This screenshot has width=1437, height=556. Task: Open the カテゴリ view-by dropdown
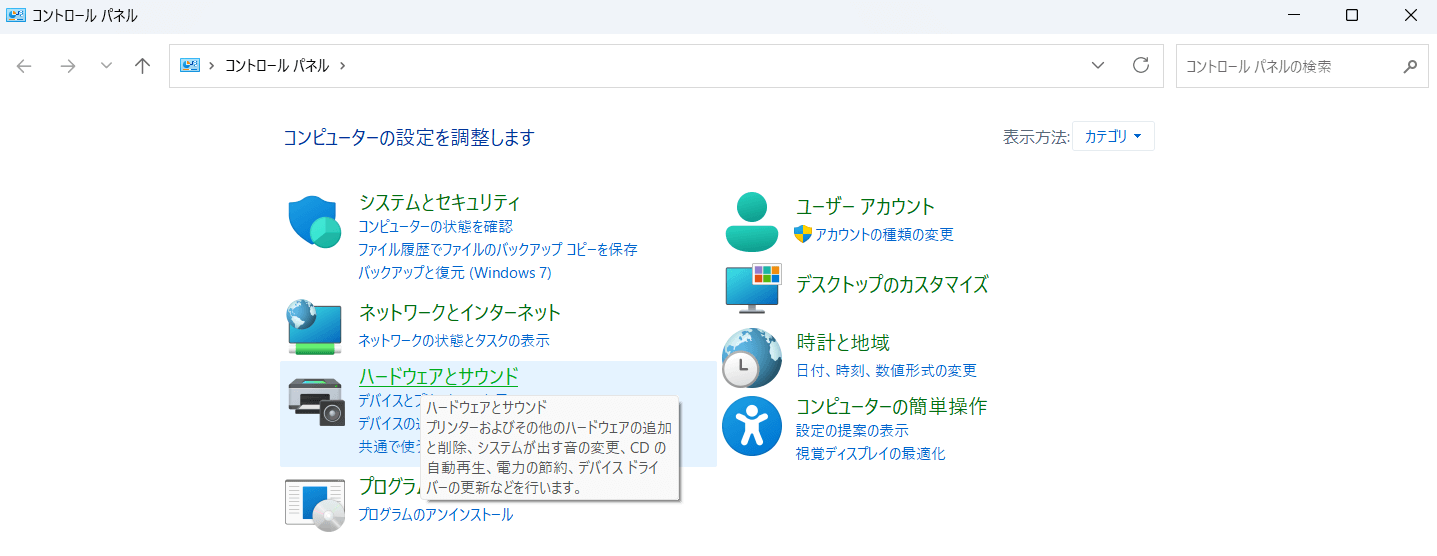(x=1113, y=137)
